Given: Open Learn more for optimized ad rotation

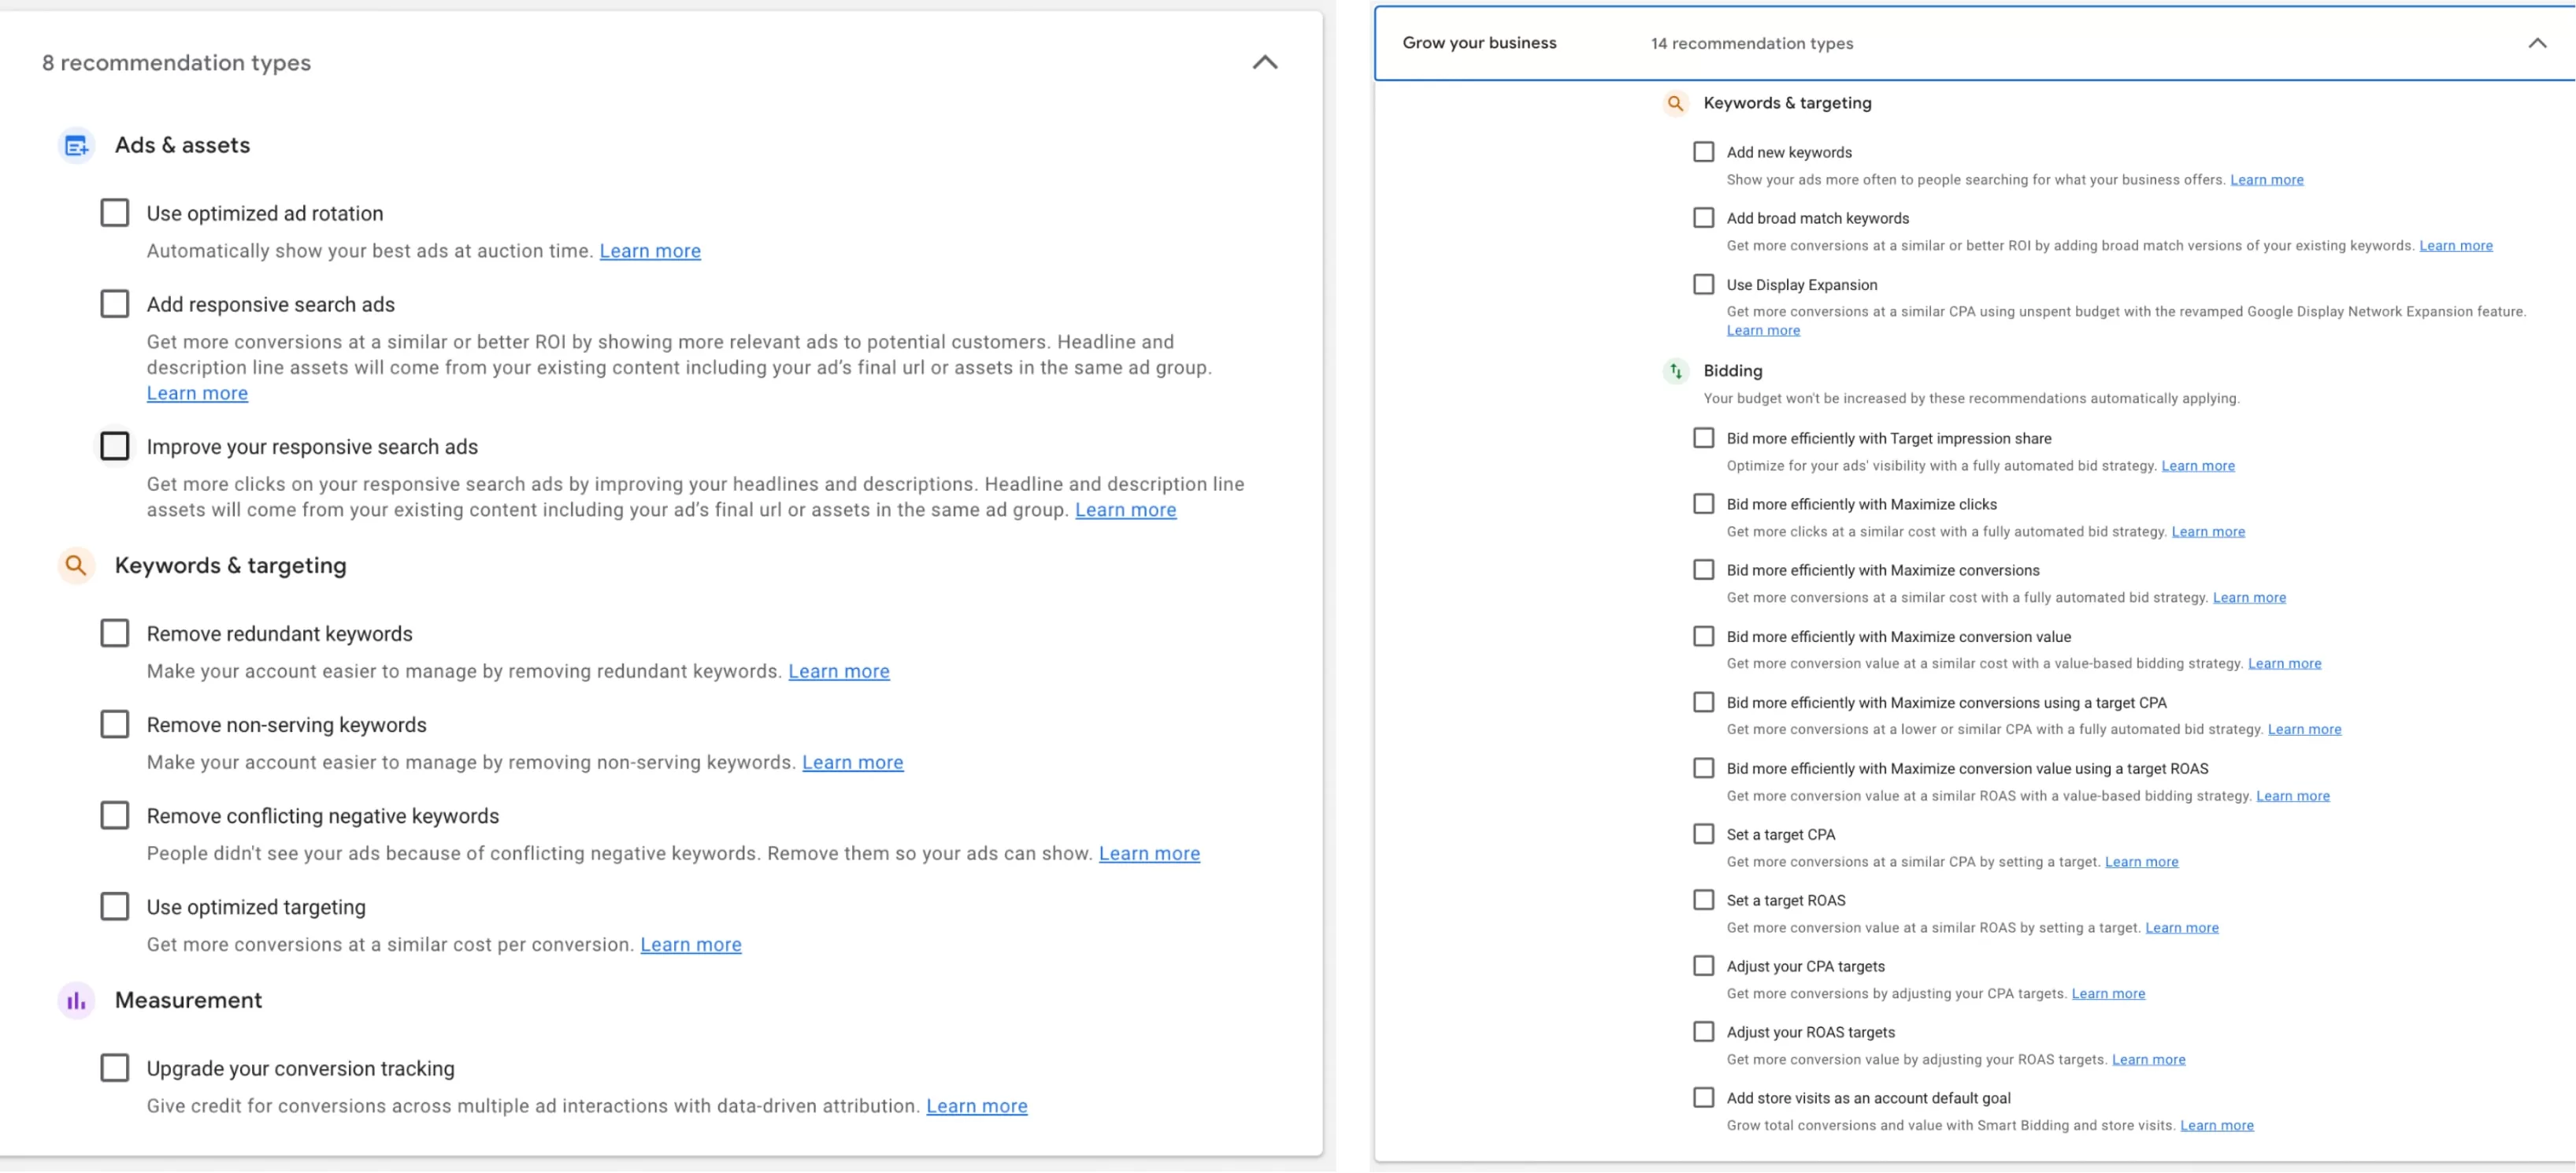Looking at the screenshot, I should [650, 251].
